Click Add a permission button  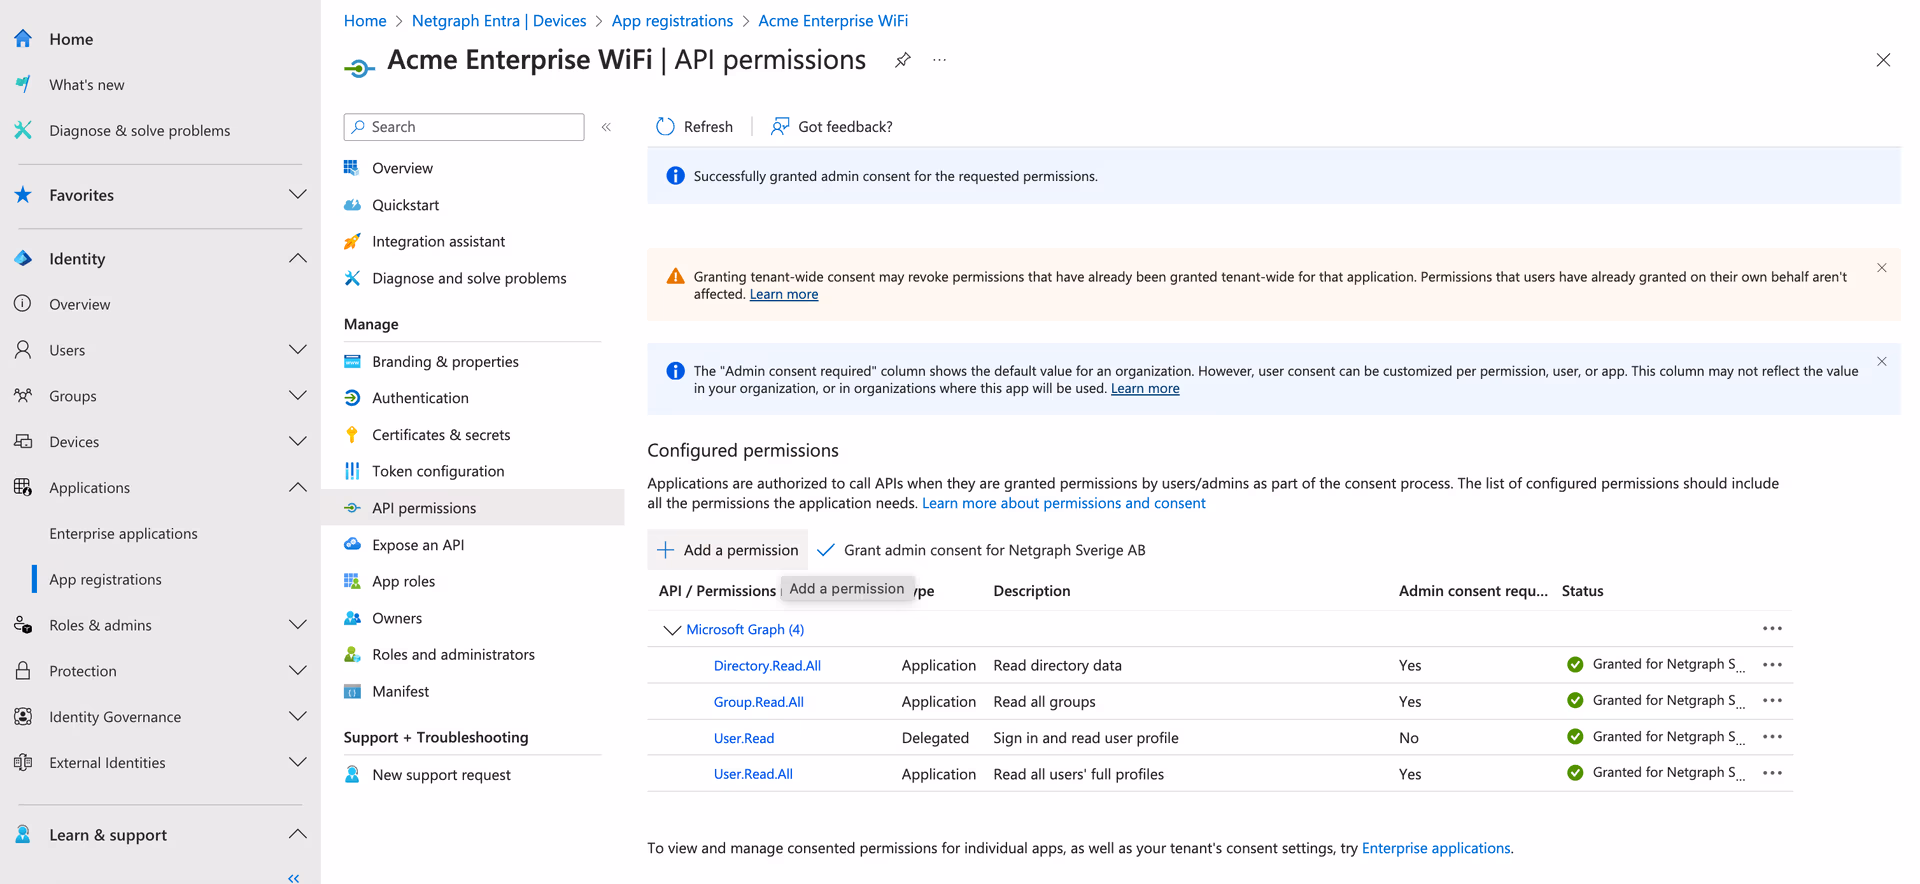point(727,550)
